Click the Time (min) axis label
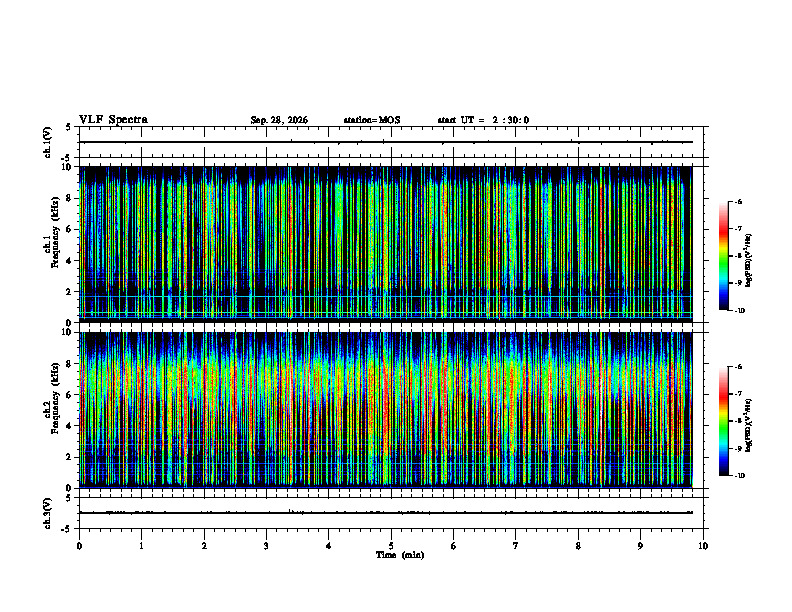Screen dimensions: 792x612 coord(400,555)
